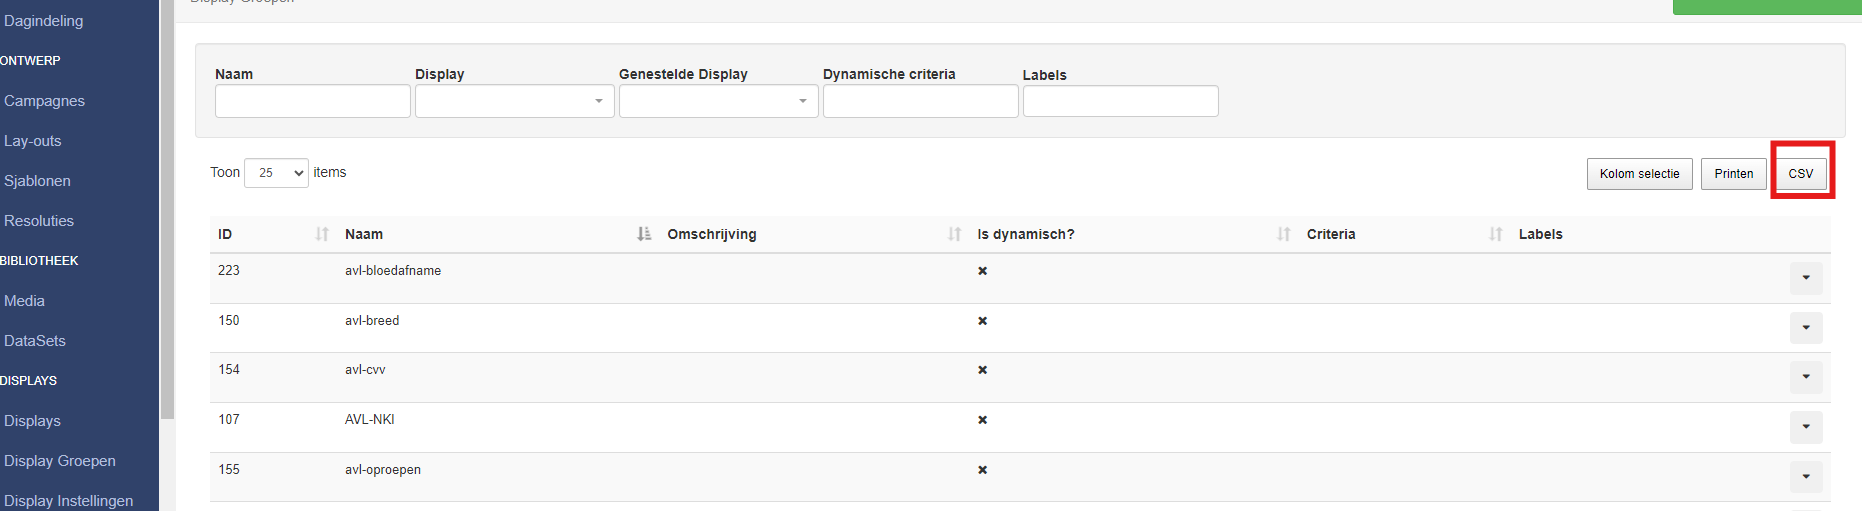
Task: Sort by Is dynamisch? column arrows
Action: (x=1283, y=234)
